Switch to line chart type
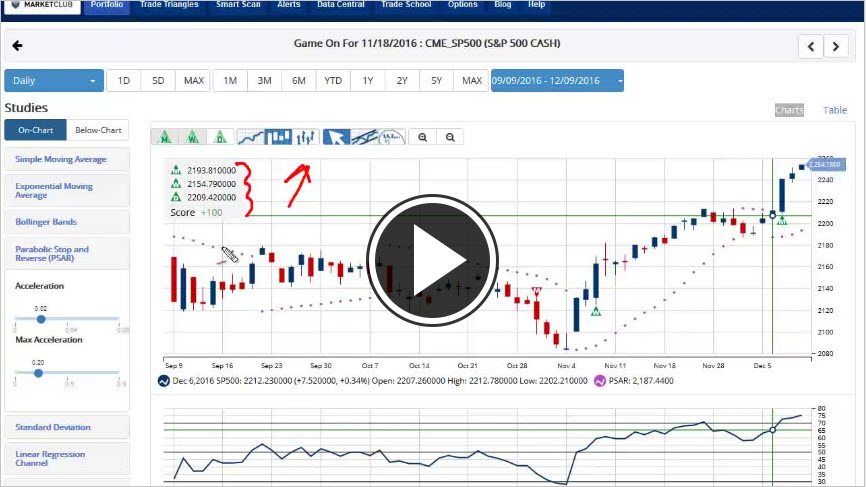 (251, 137)
